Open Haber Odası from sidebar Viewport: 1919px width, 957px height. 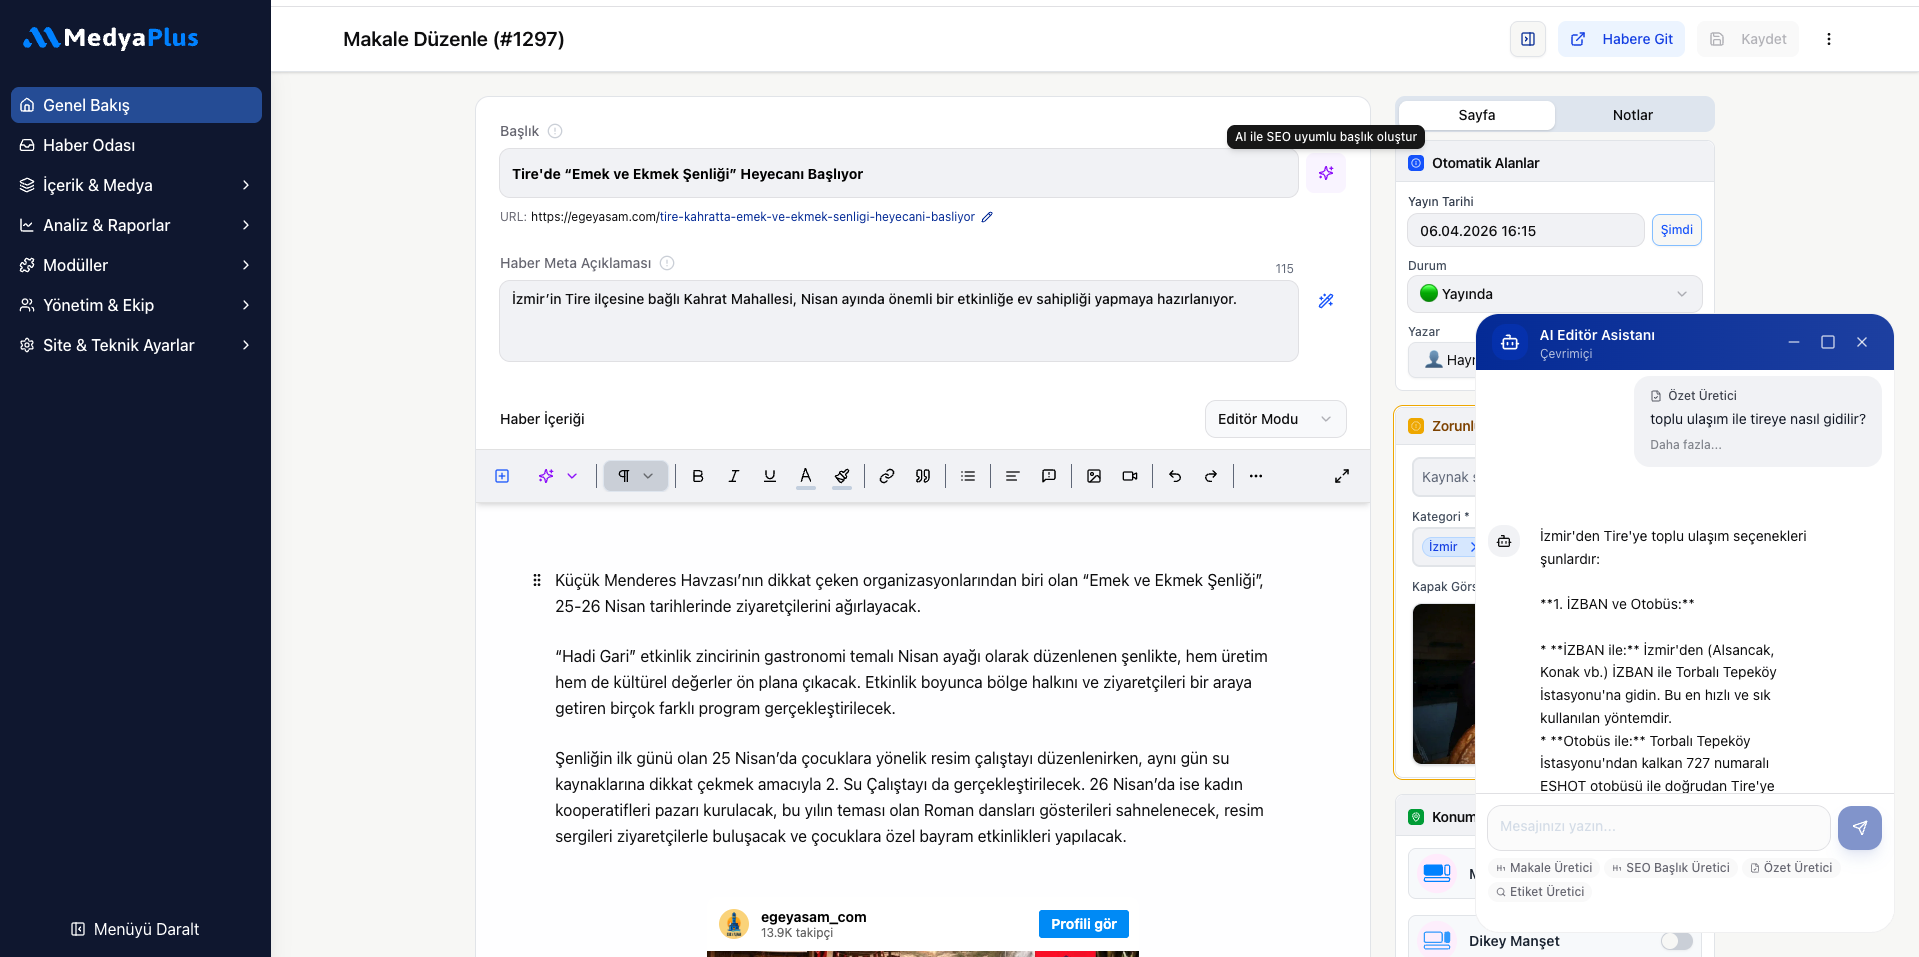(x=89, y=145)
